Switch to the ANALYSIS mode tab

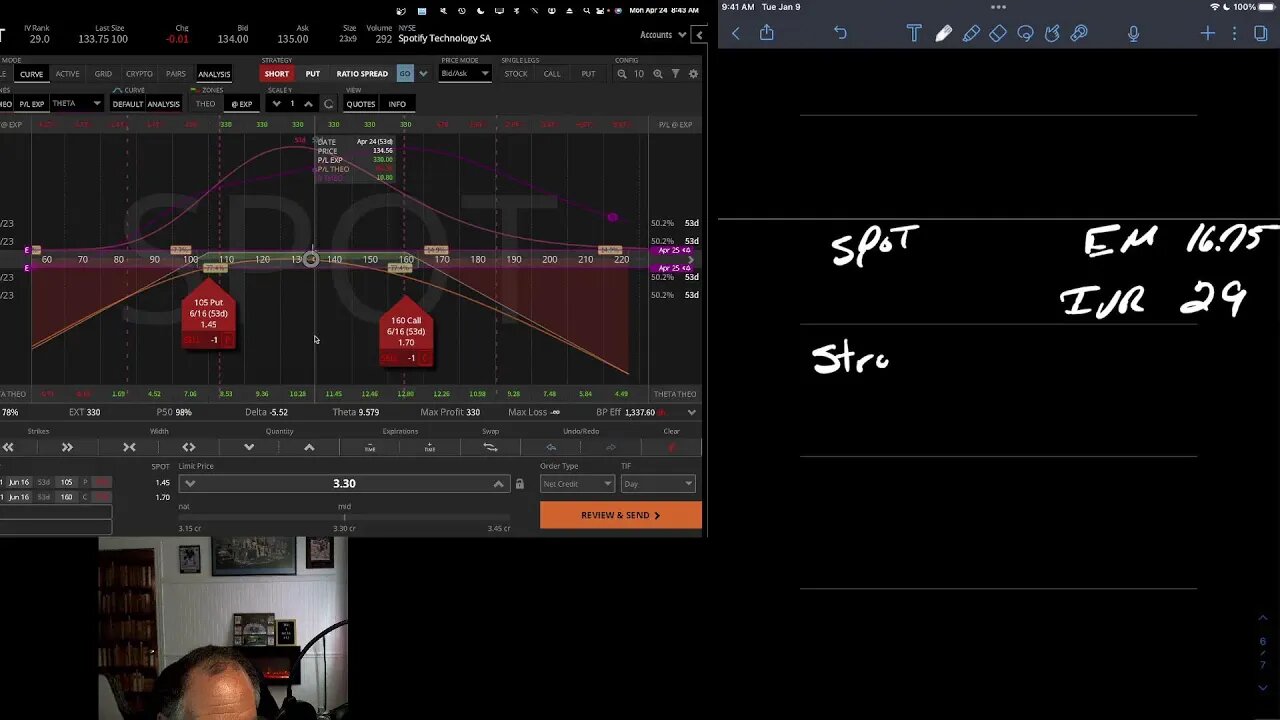point(214,74)
